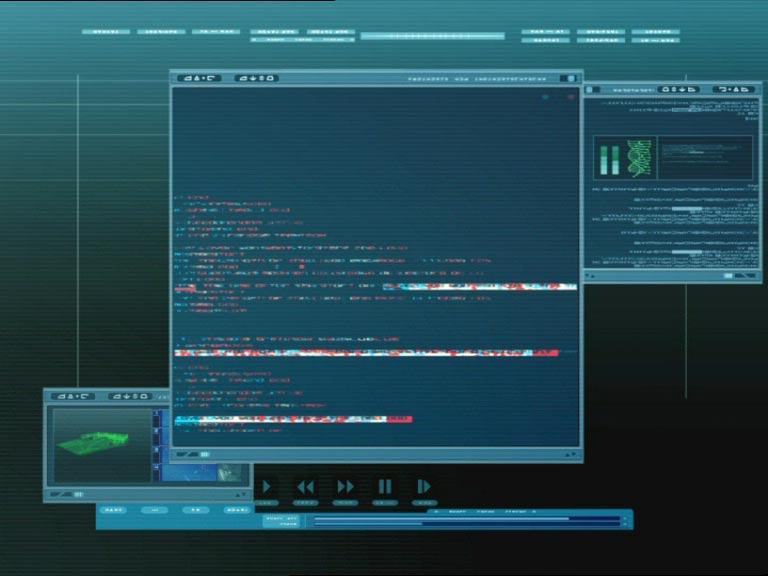
Task: Click the first top-left menu button
Action: [x=105, y=32]
